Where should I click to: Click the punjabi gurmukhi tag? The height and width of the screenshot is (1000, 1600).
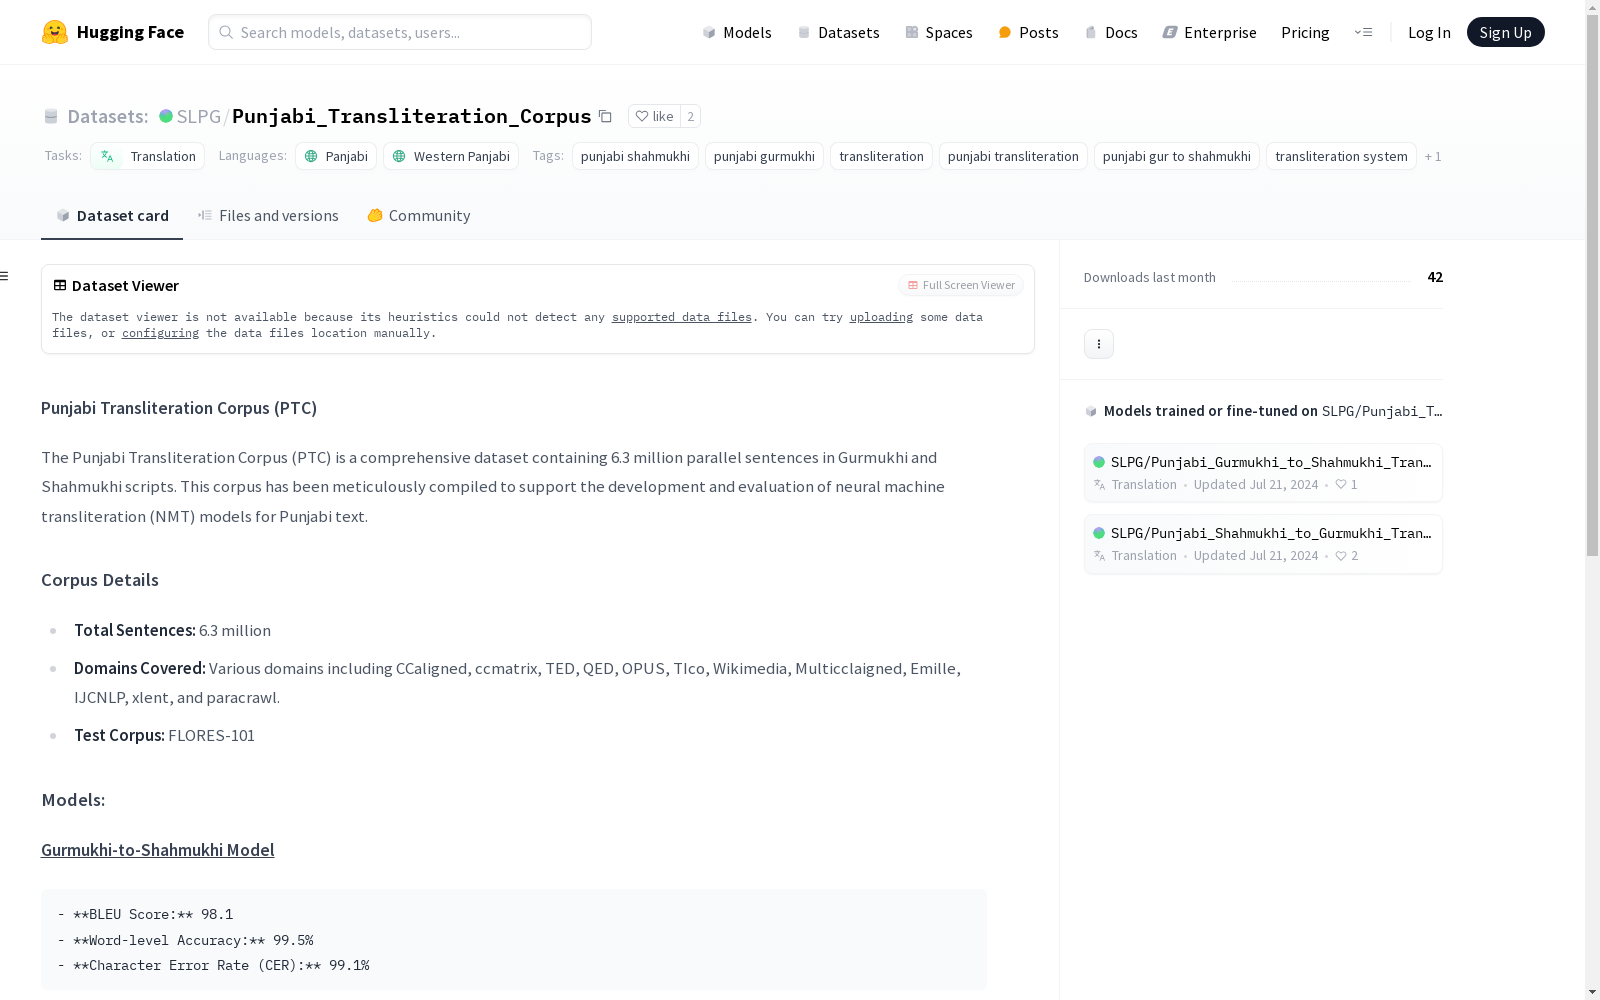coord(764,156)
